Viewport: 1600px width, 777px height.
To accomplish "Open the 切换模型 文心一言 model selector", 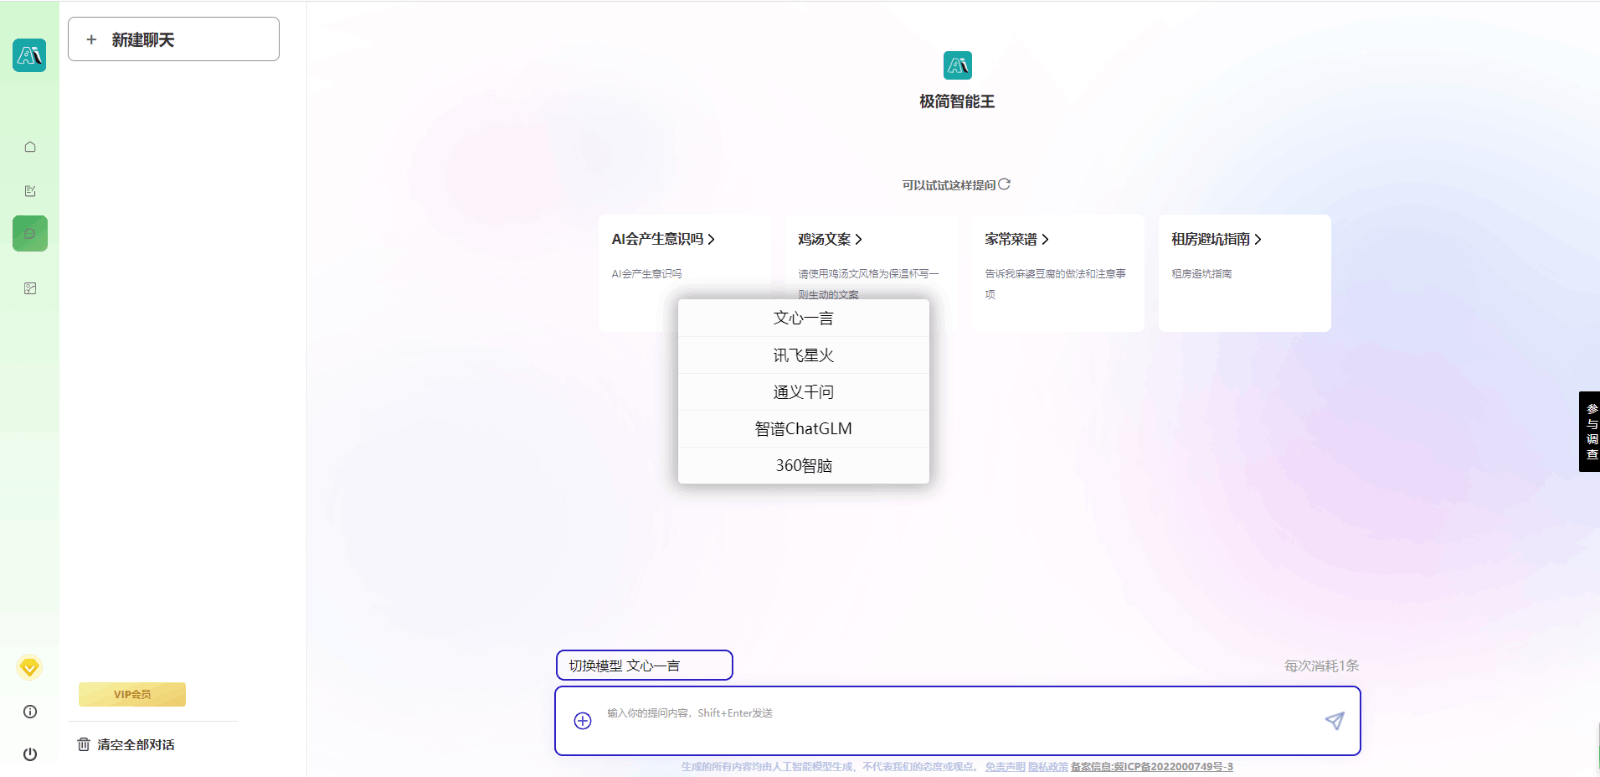I will click(645, 665).
